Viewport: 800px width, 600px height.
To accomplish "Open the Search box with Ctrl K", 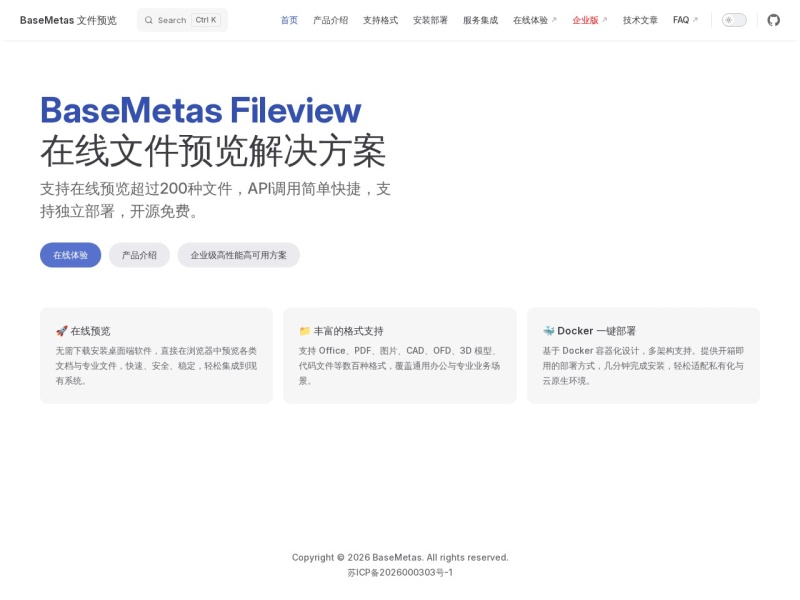I will pos(183,20).
